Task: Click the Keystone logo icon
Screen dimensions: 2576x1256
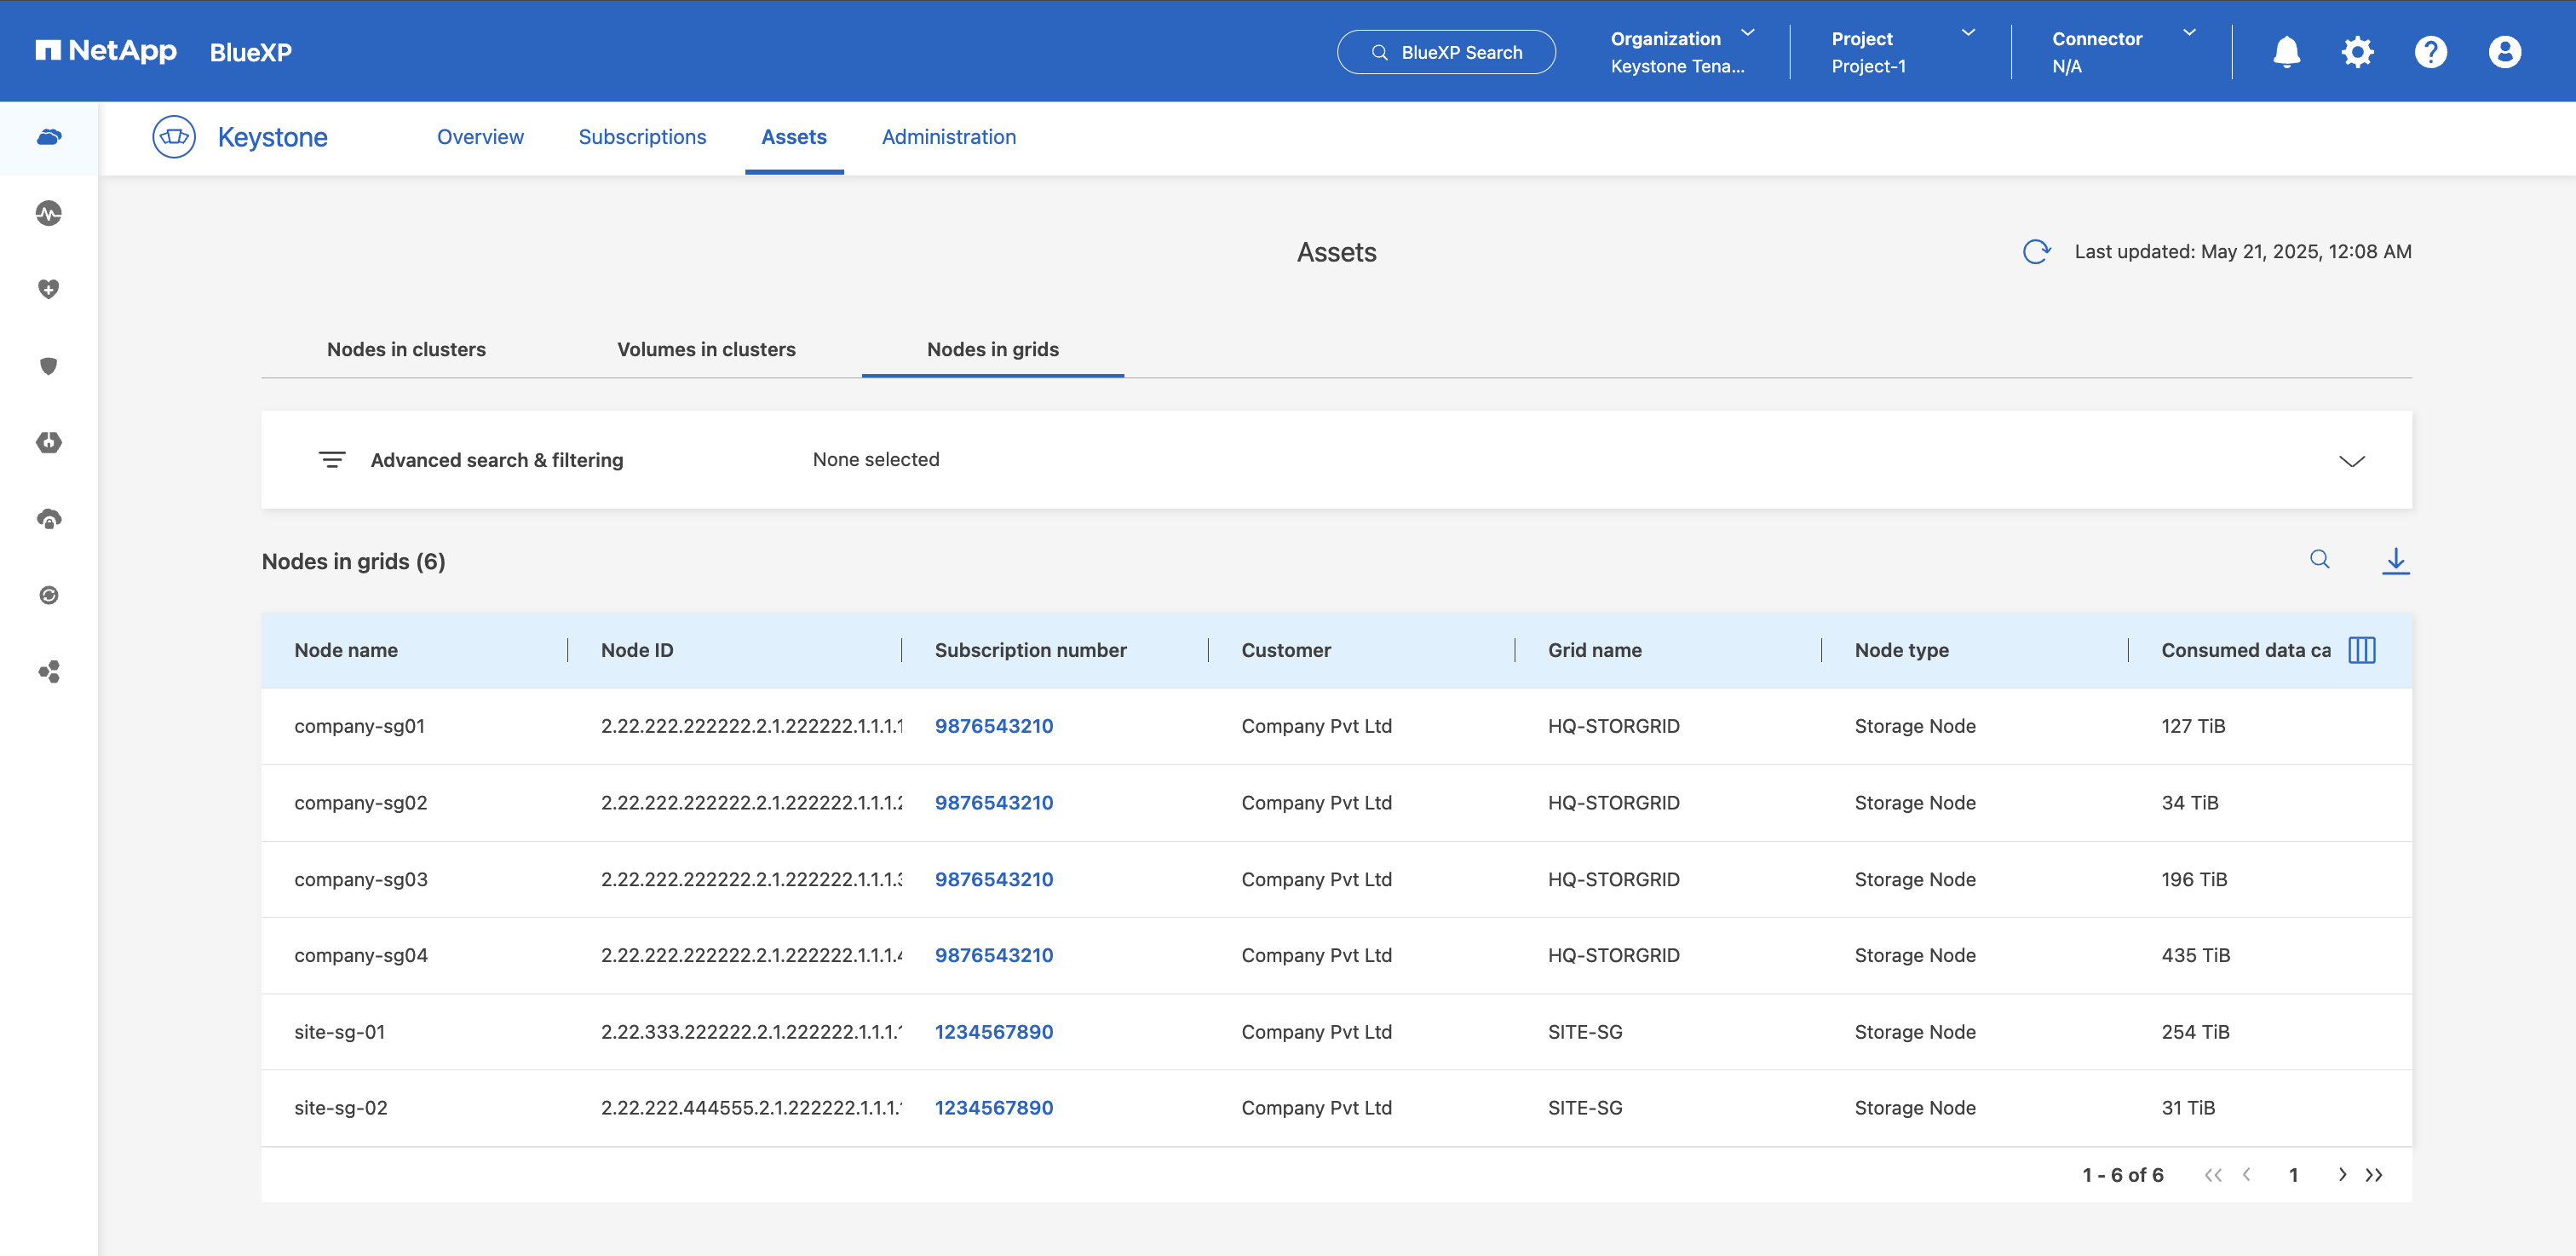Action: [x=174, y=137]
